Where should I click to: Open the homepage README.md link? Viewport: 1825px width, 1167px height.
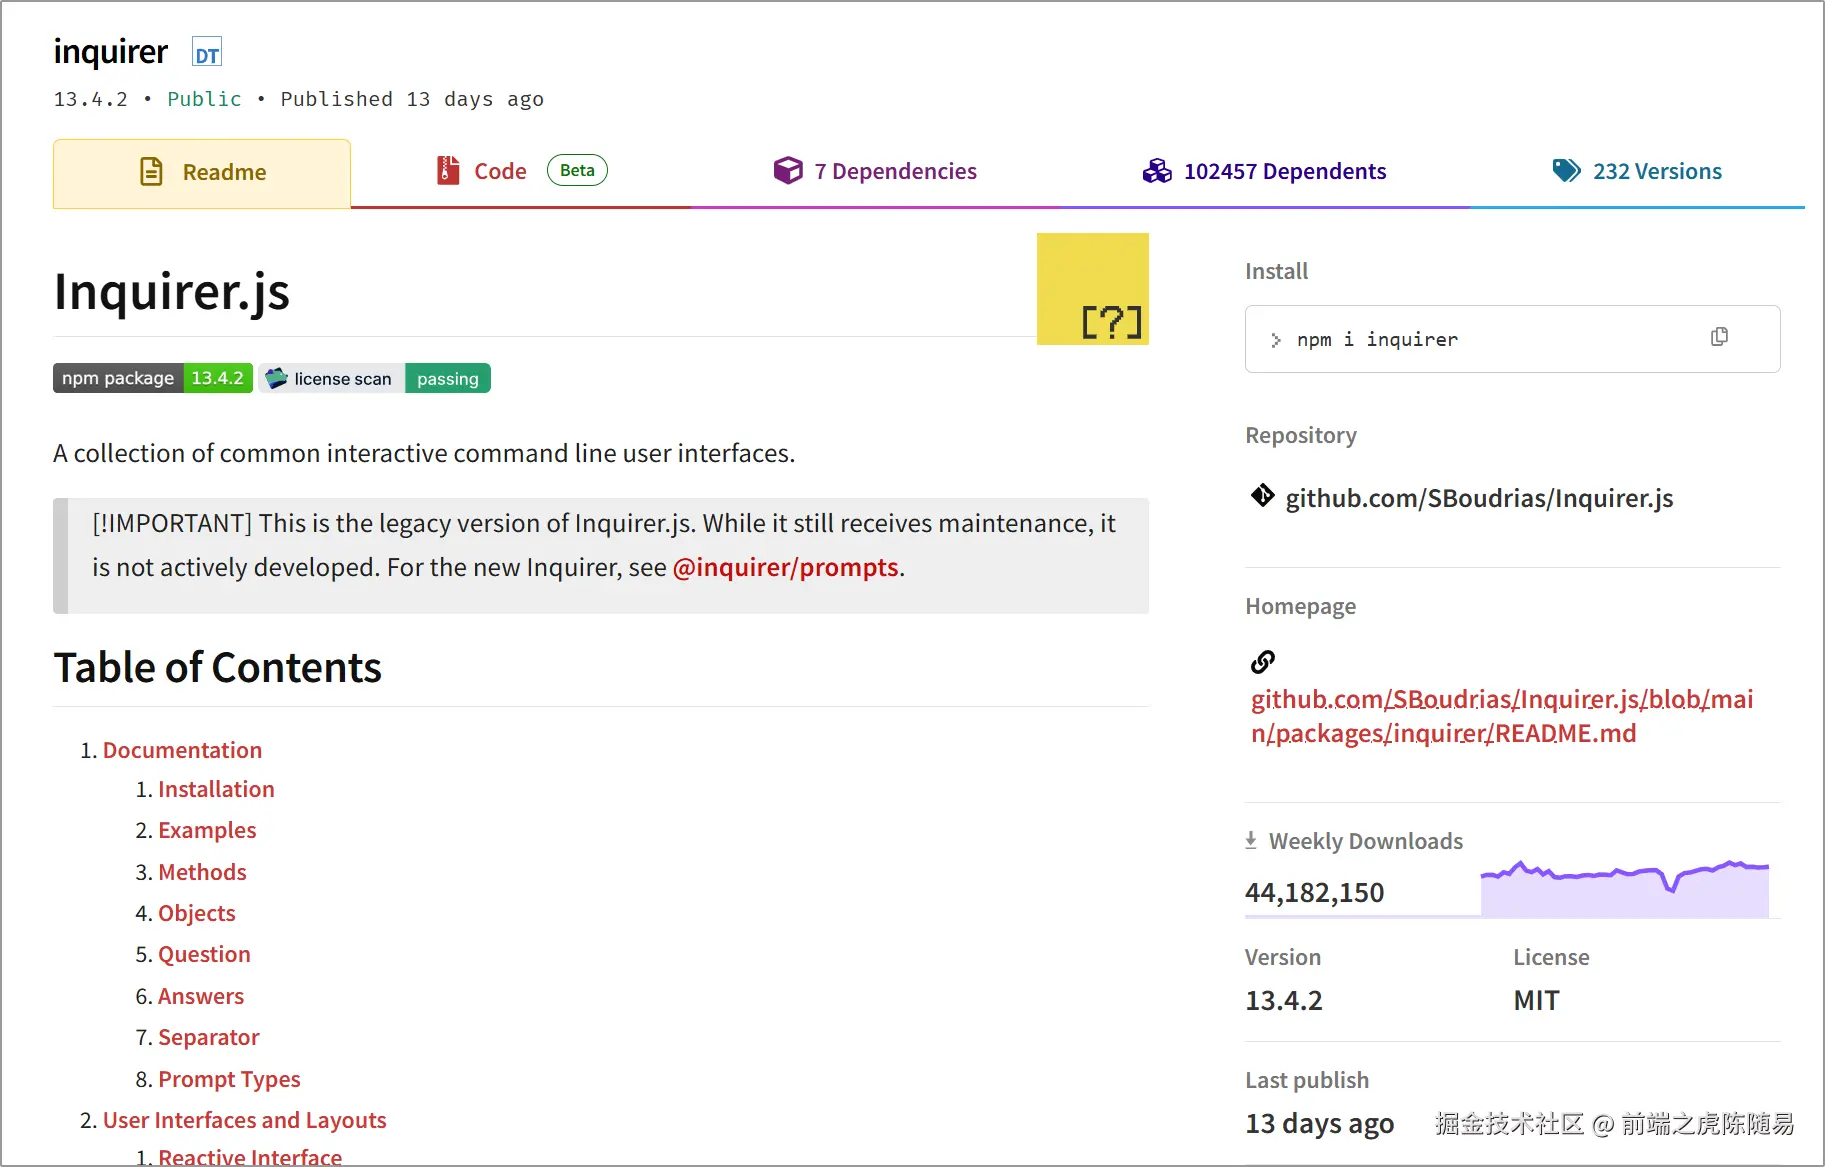[1502, 716]
